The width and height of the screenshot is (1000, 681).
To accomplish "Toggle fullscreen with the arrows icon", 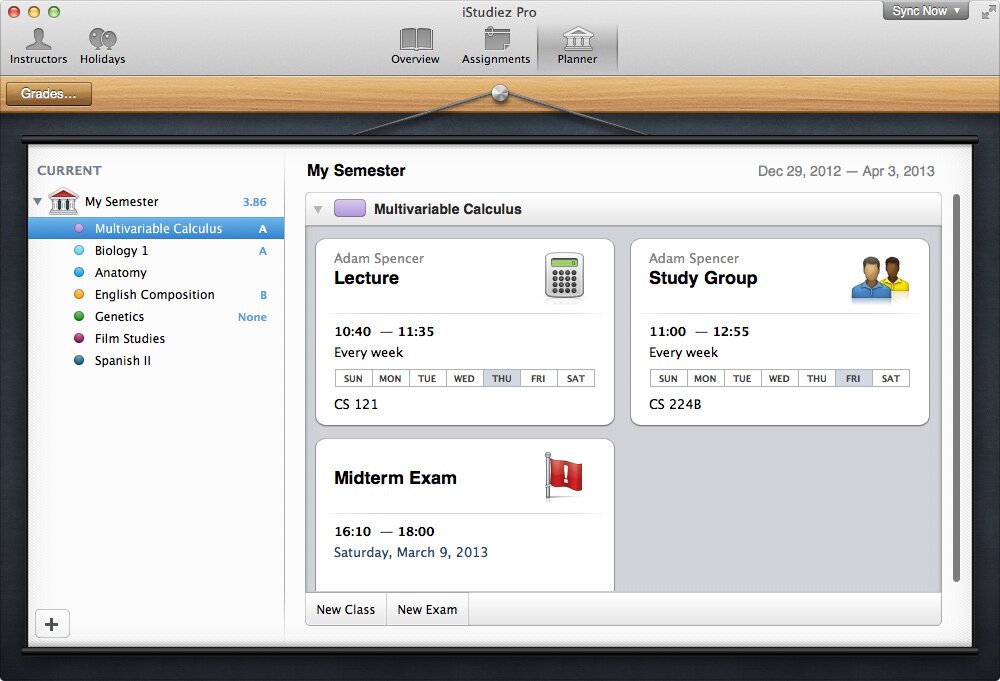I will [987, 11].
